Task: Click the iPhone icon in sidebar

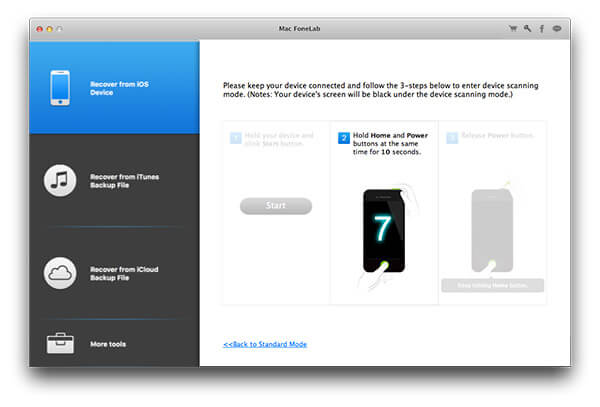Action: pos(62,89)
